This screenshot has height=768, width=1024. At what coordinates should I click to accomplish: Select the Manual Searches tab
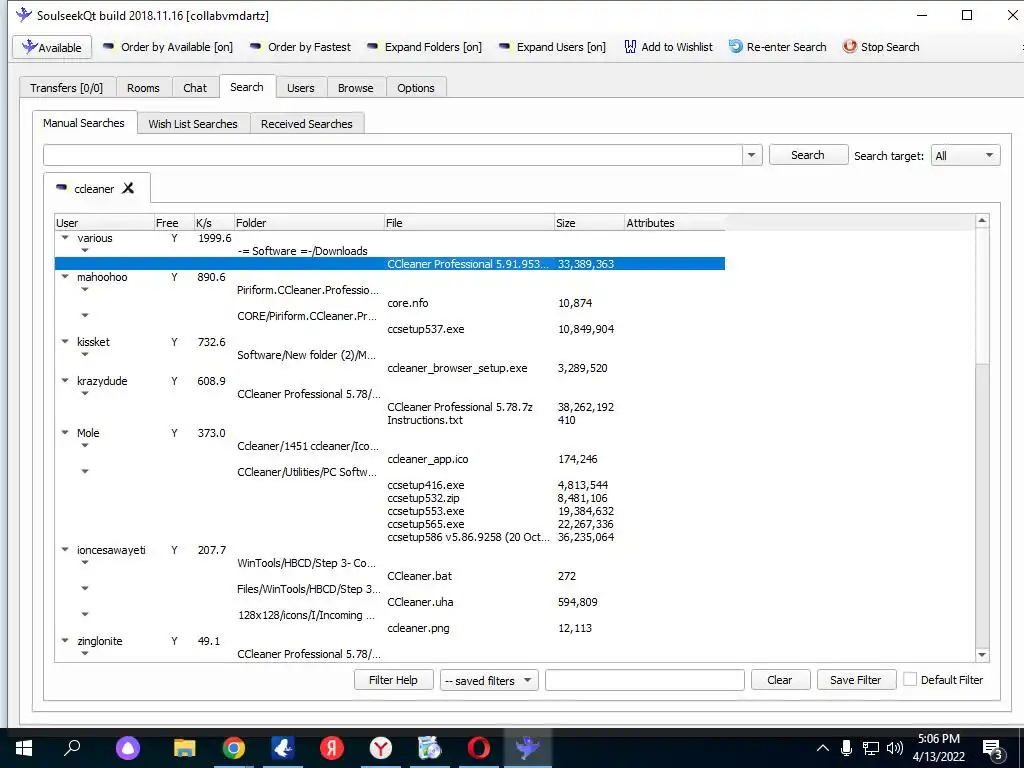(x=84, y=123)
